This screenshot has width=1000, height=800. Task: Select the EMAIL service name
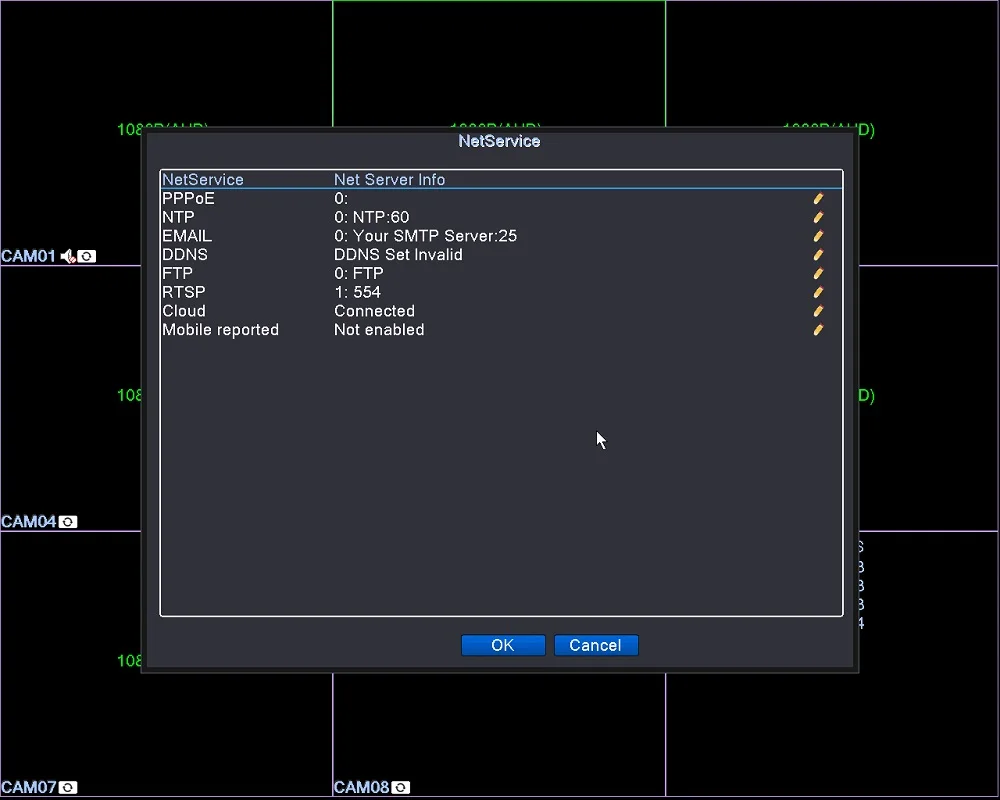point(187,236)
